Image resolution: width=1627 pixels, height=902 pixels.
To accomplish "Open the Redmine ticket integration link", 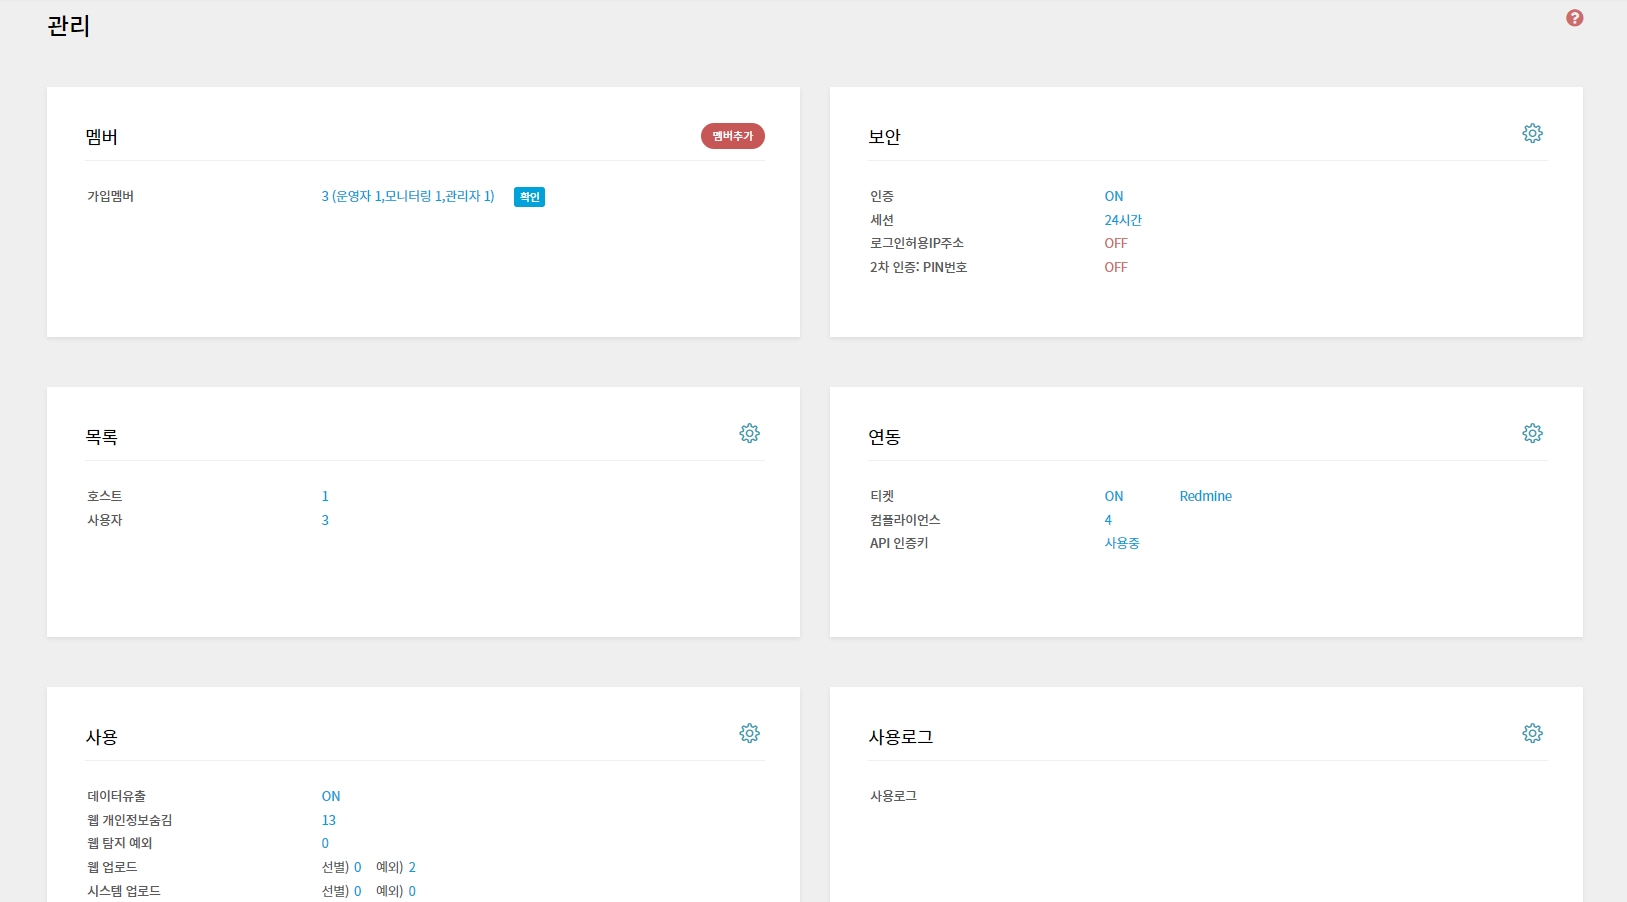I will pyautogui.click(x=1205, y=496).
